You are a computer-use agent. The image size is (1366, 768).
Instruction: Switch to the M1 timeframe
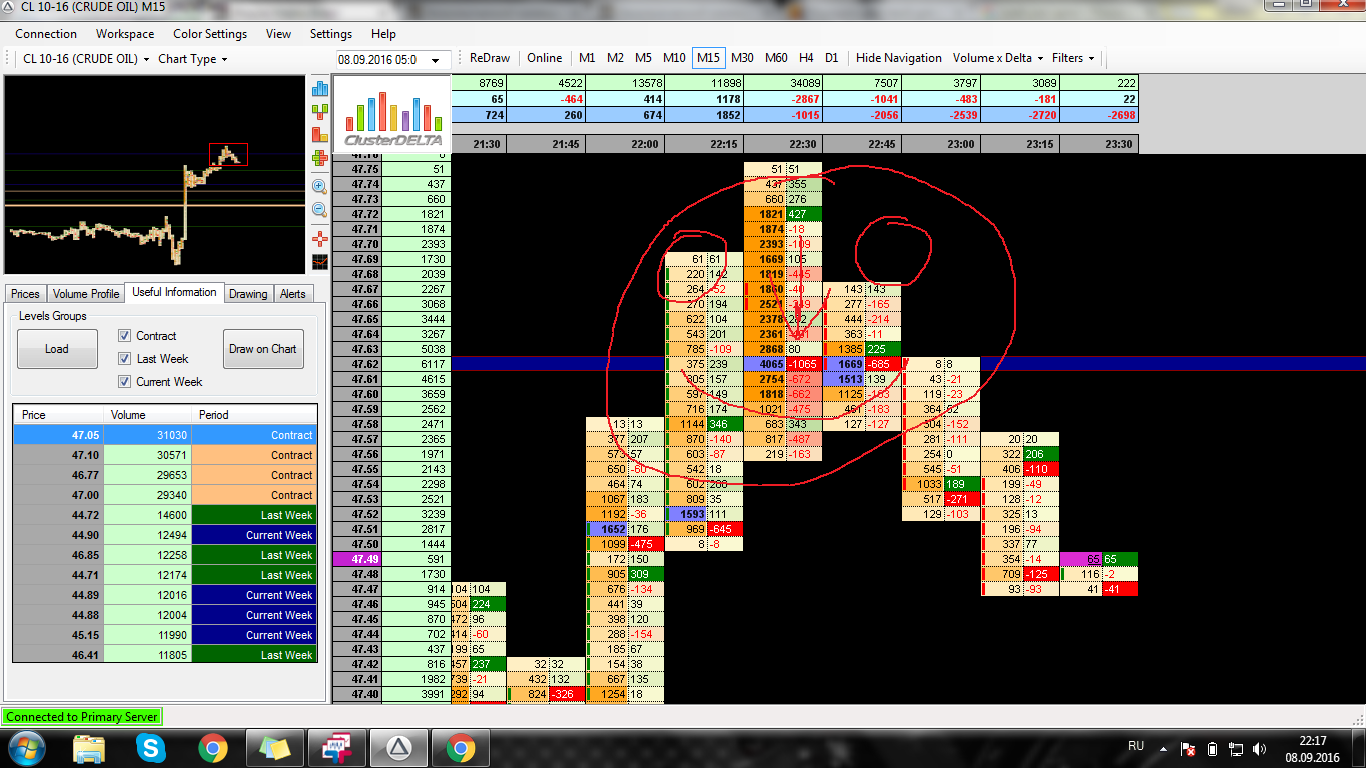(587, 58)
